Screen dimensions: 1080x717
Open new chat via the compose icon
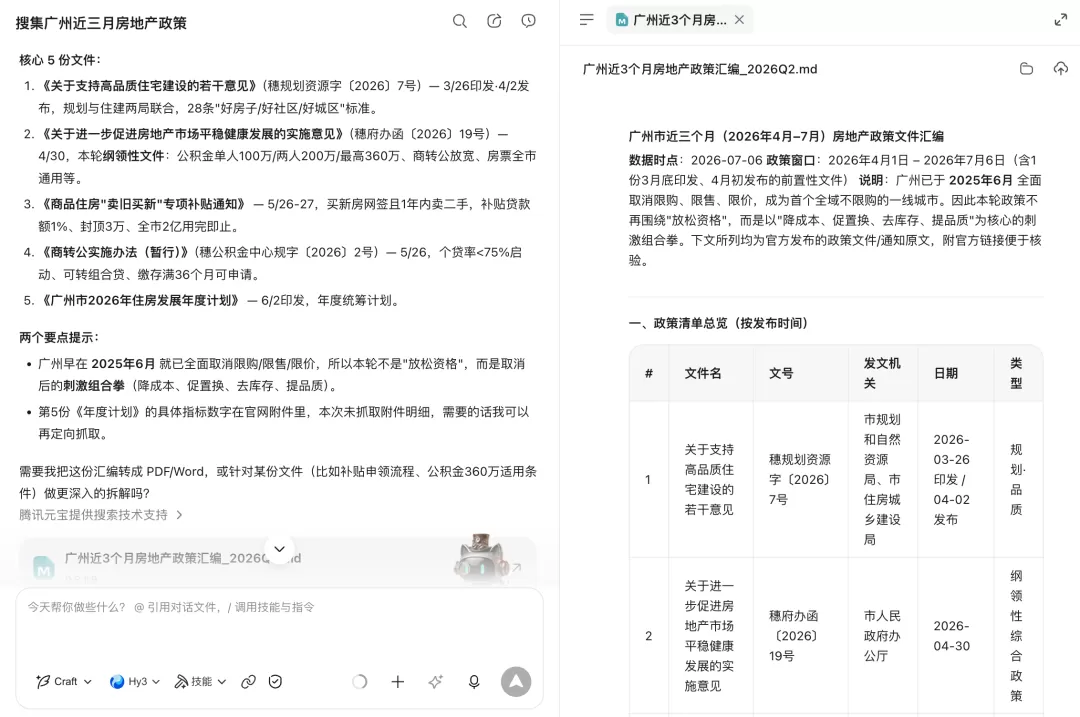pos(494,21)
